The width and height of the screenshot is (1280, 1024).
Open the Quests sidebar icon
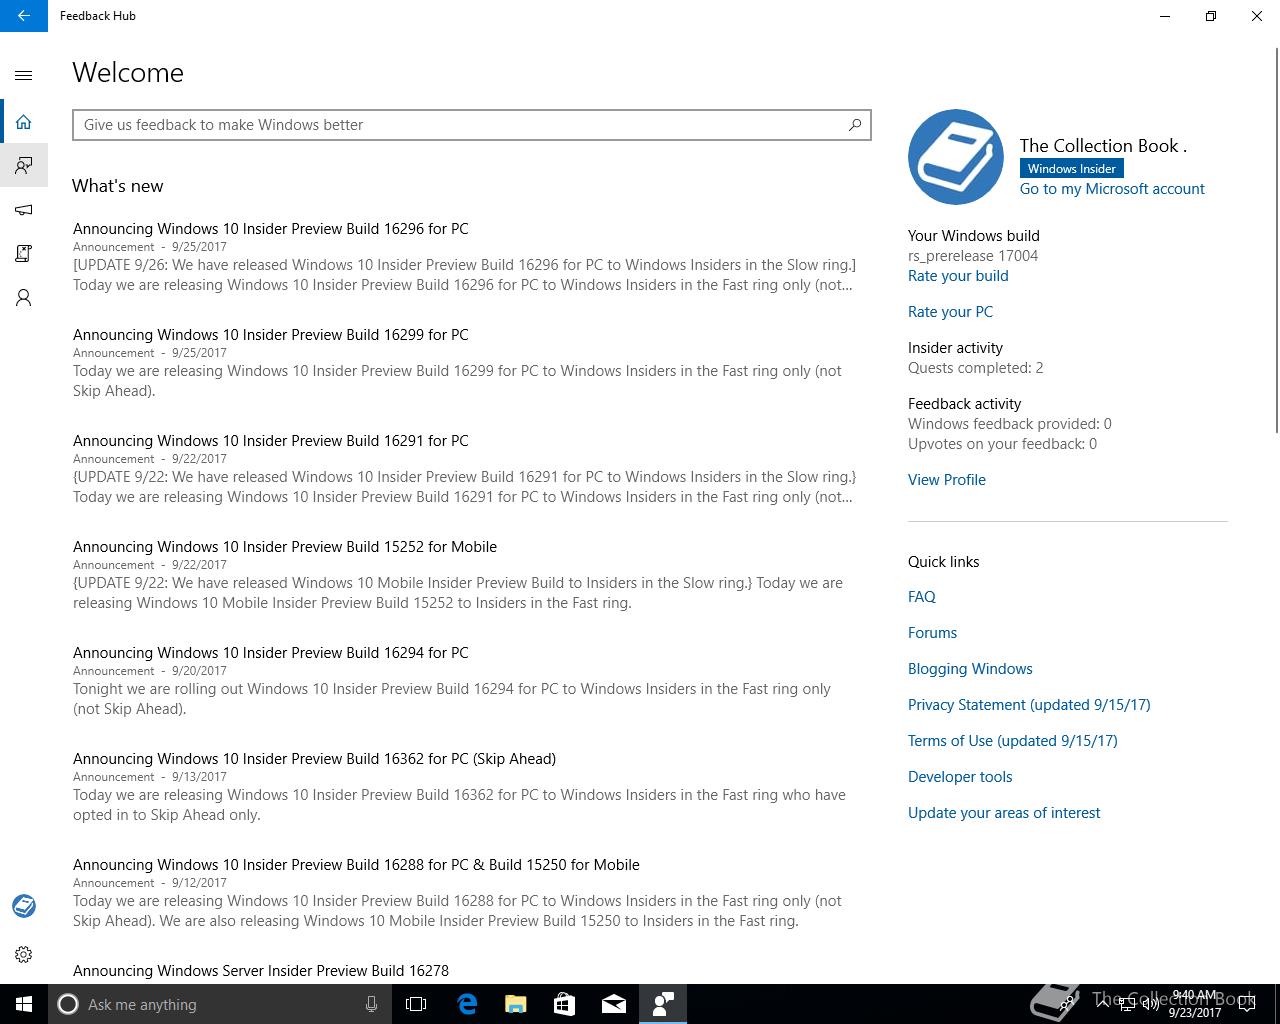(24, 253)
